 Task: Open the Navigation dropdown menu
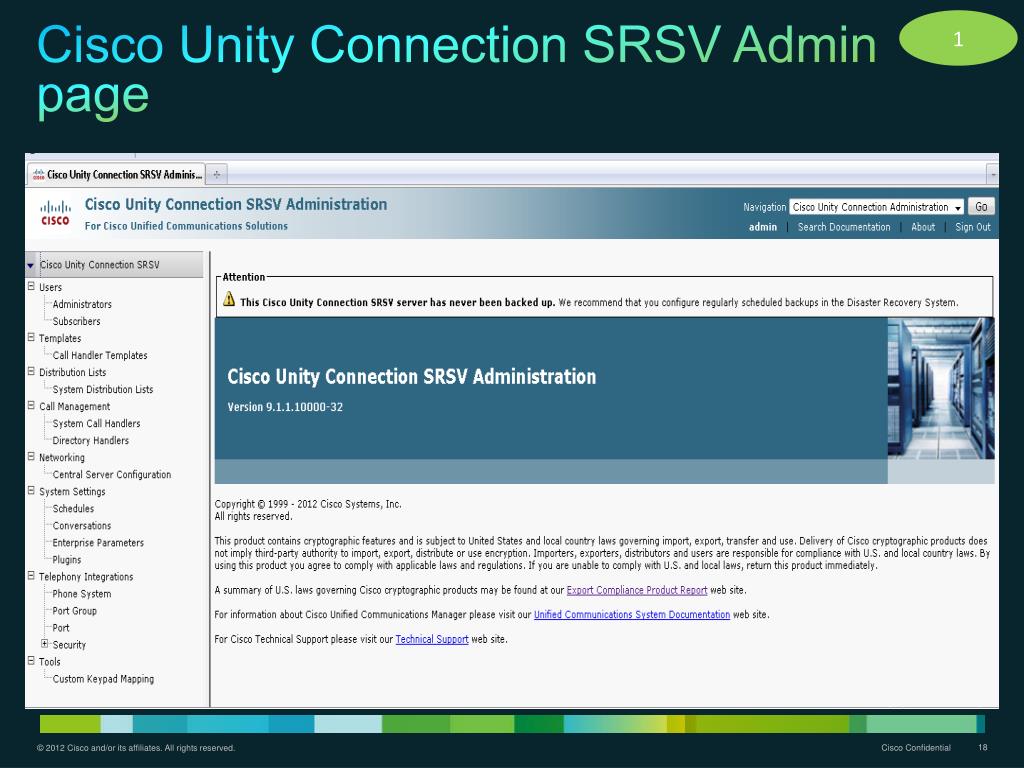click(x=876, y=207)
